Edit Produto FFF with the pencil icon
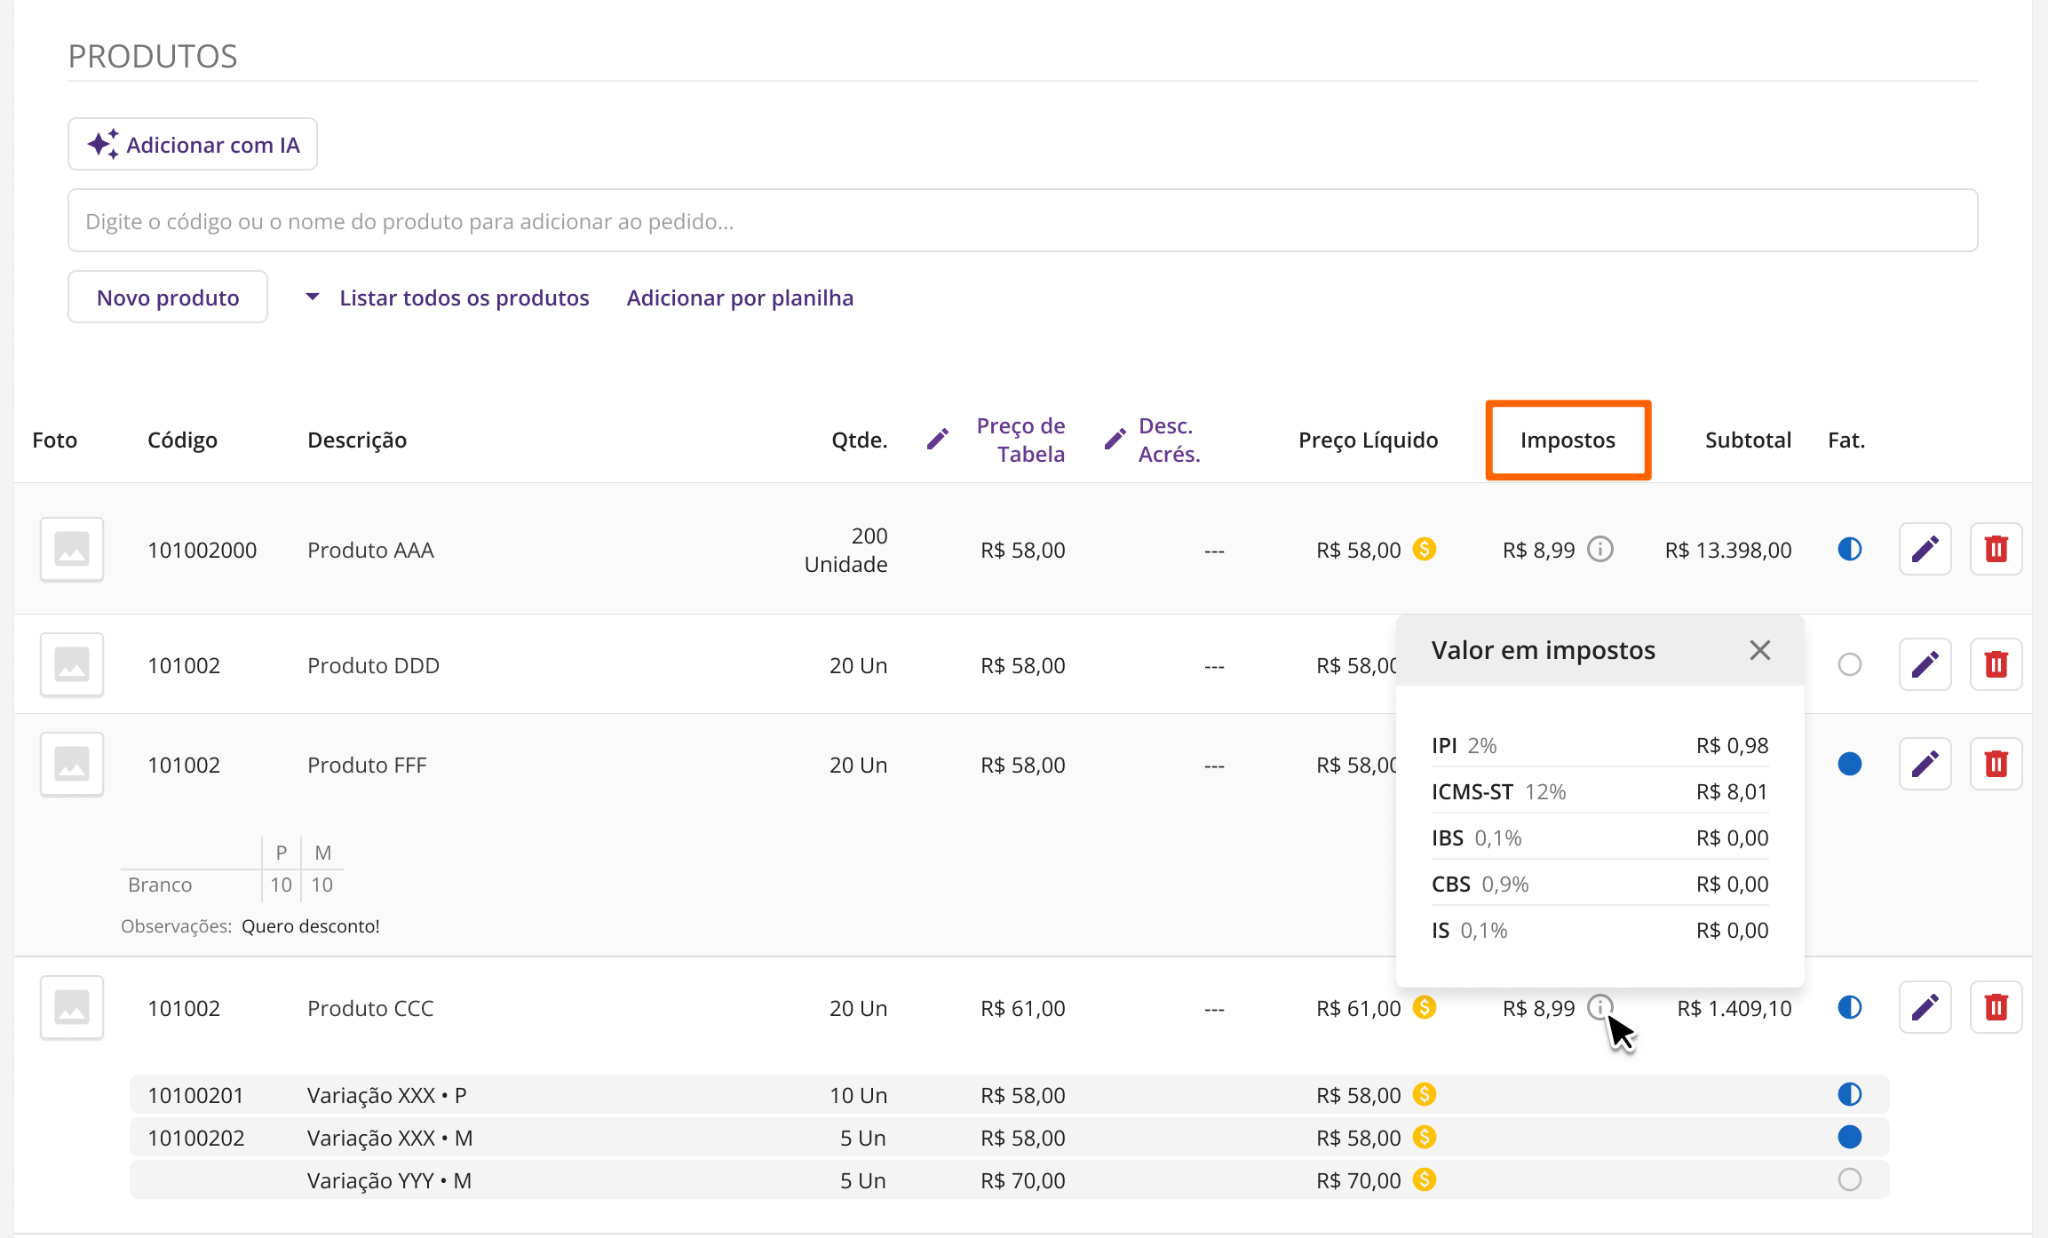The image size is (2048, 1238). pyautogui.click(x=1925, y=764)
